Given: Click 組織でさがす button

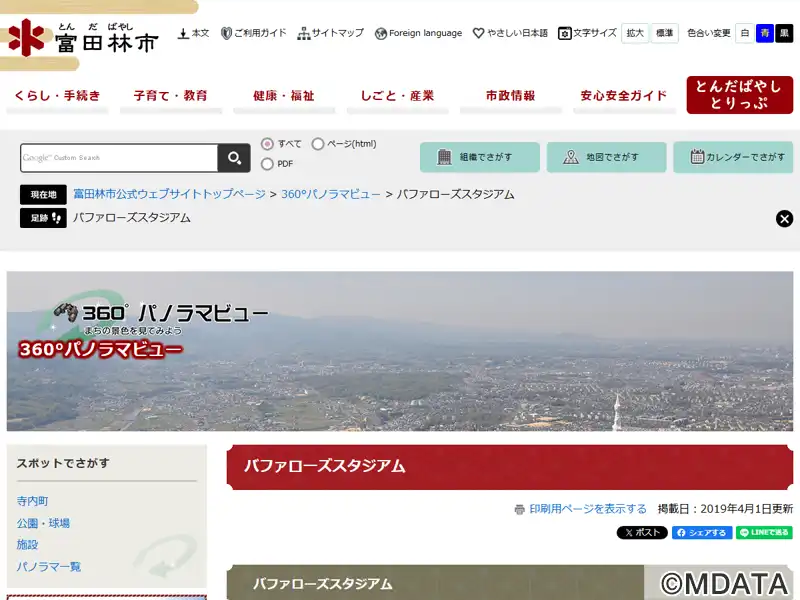Looking at the screenshot, I should pyautogui.click(x=479, y=157).
